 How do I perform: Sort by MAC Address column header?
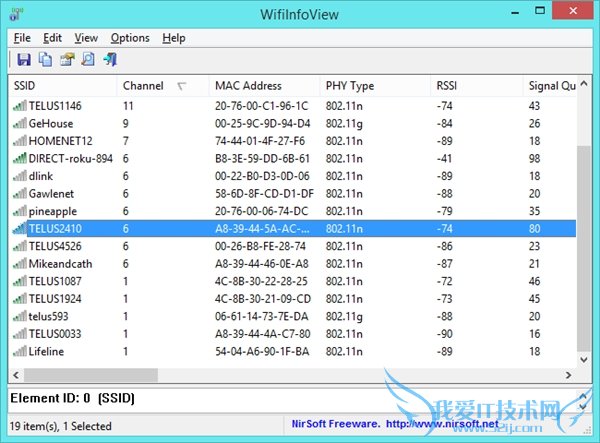point(264,86)
